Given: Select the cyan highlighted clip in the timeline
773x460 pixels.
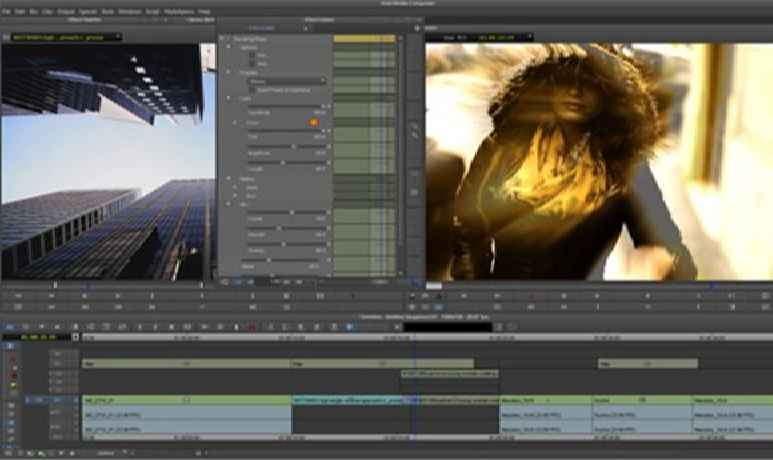Looking at the screenshot, I should (x=347, y=400).
